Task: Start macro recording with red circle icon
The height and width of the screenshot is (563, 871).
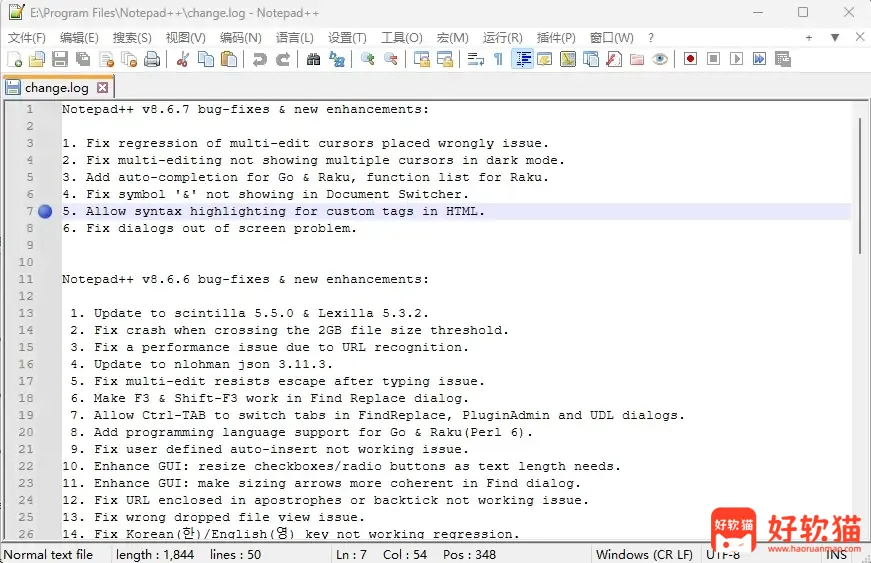Action: click(690, 59)
